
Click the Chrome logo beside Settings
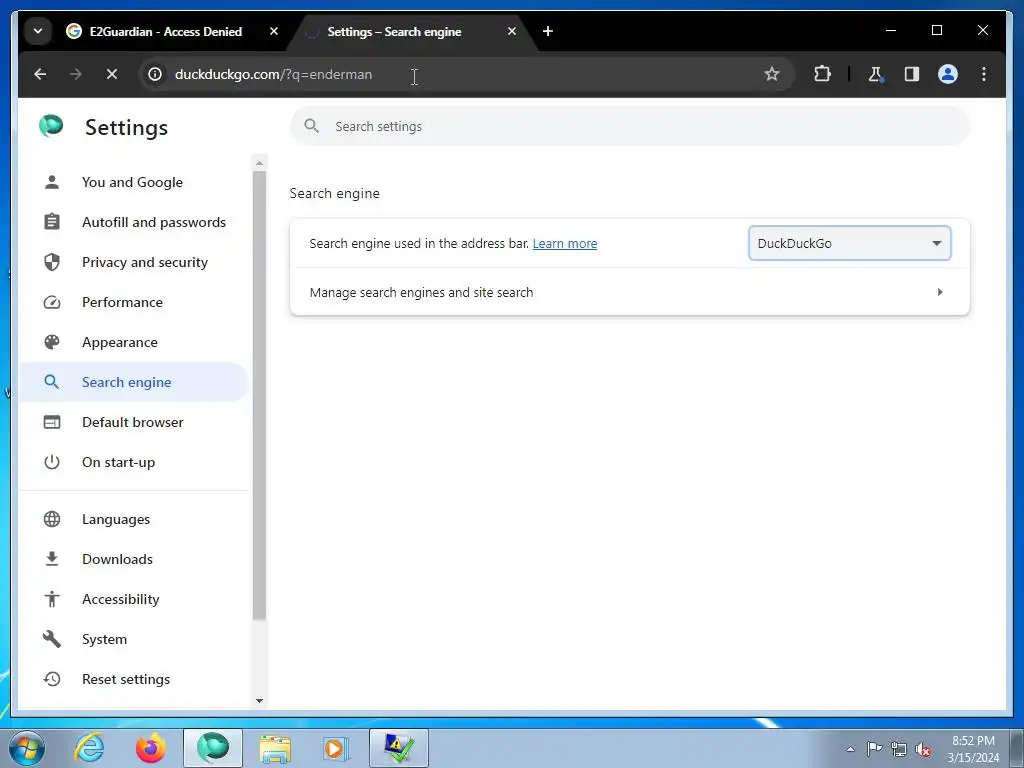click(51, 125)
